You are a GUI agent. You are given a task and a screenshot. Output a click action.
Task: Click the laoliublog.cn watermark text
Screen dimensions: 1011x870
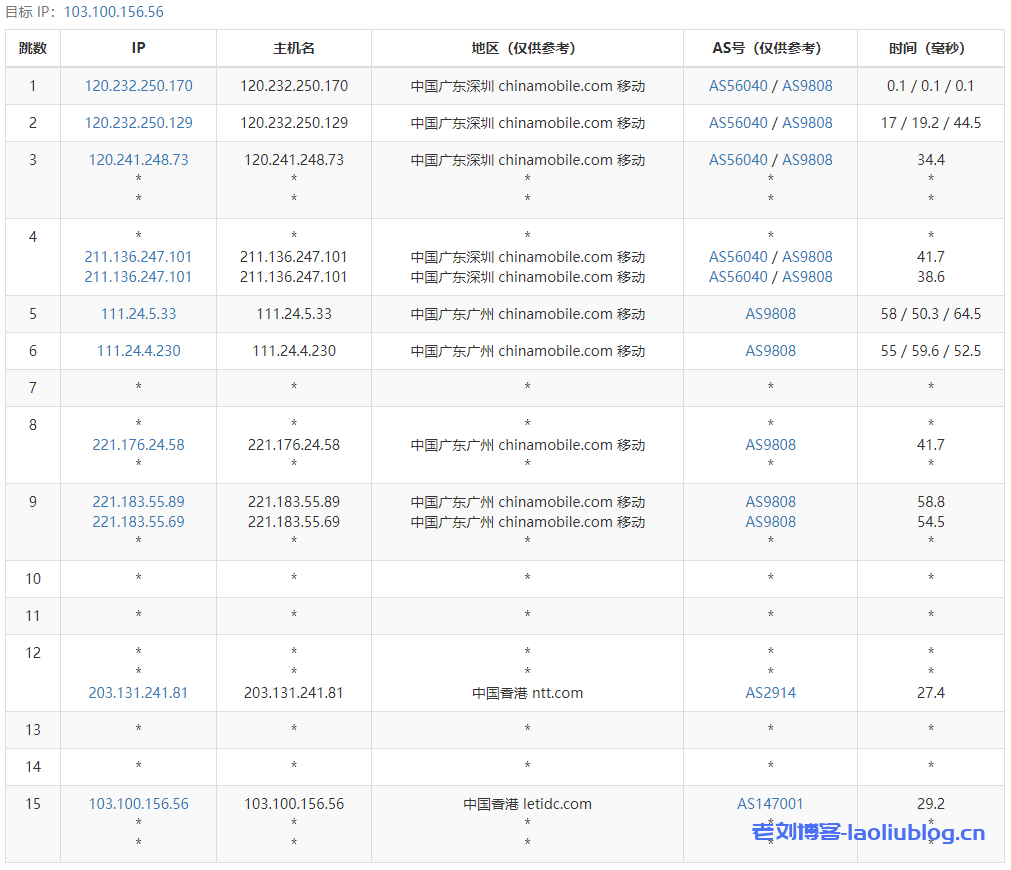tap(868, 833)
